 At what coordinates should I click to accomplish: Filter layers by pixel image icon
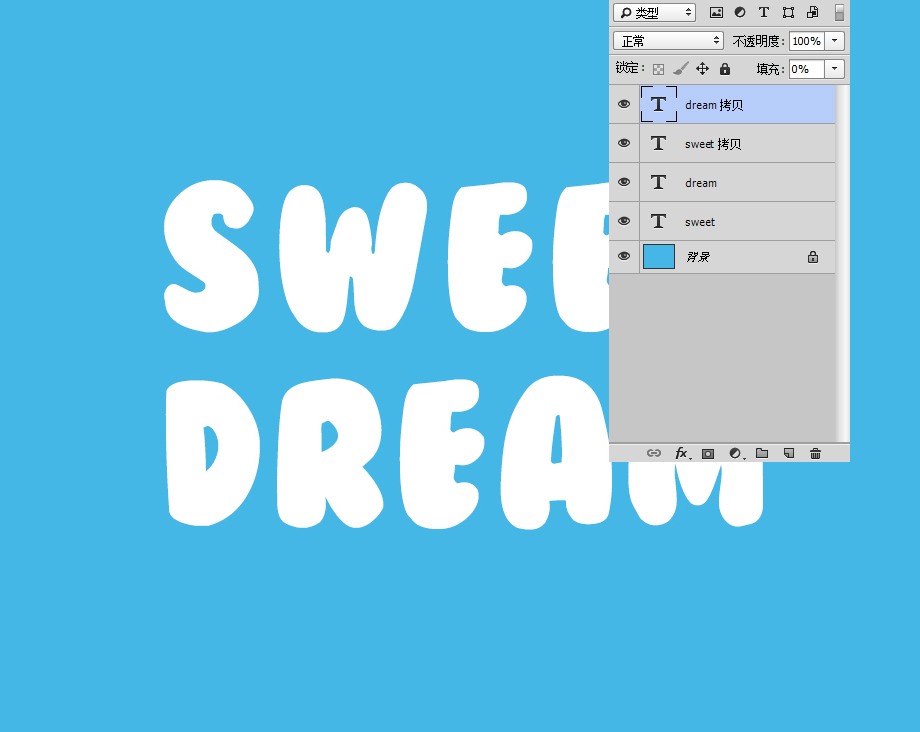point(716,12)
